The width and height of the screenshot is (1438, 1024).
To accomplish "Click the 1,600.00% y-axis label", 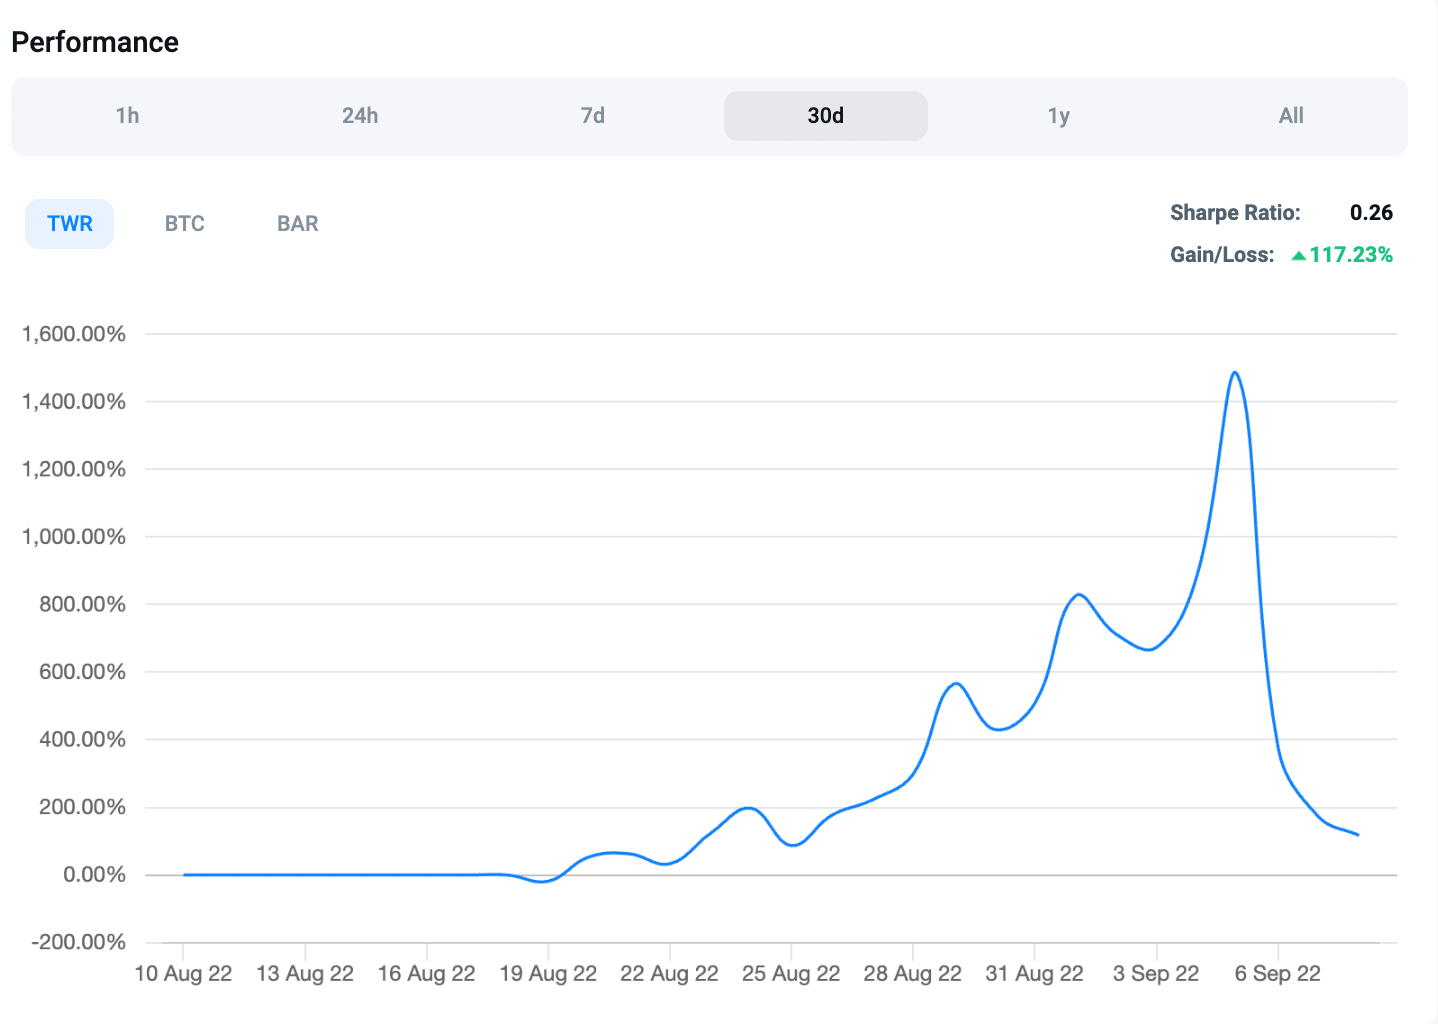I will tap(74, 334).
